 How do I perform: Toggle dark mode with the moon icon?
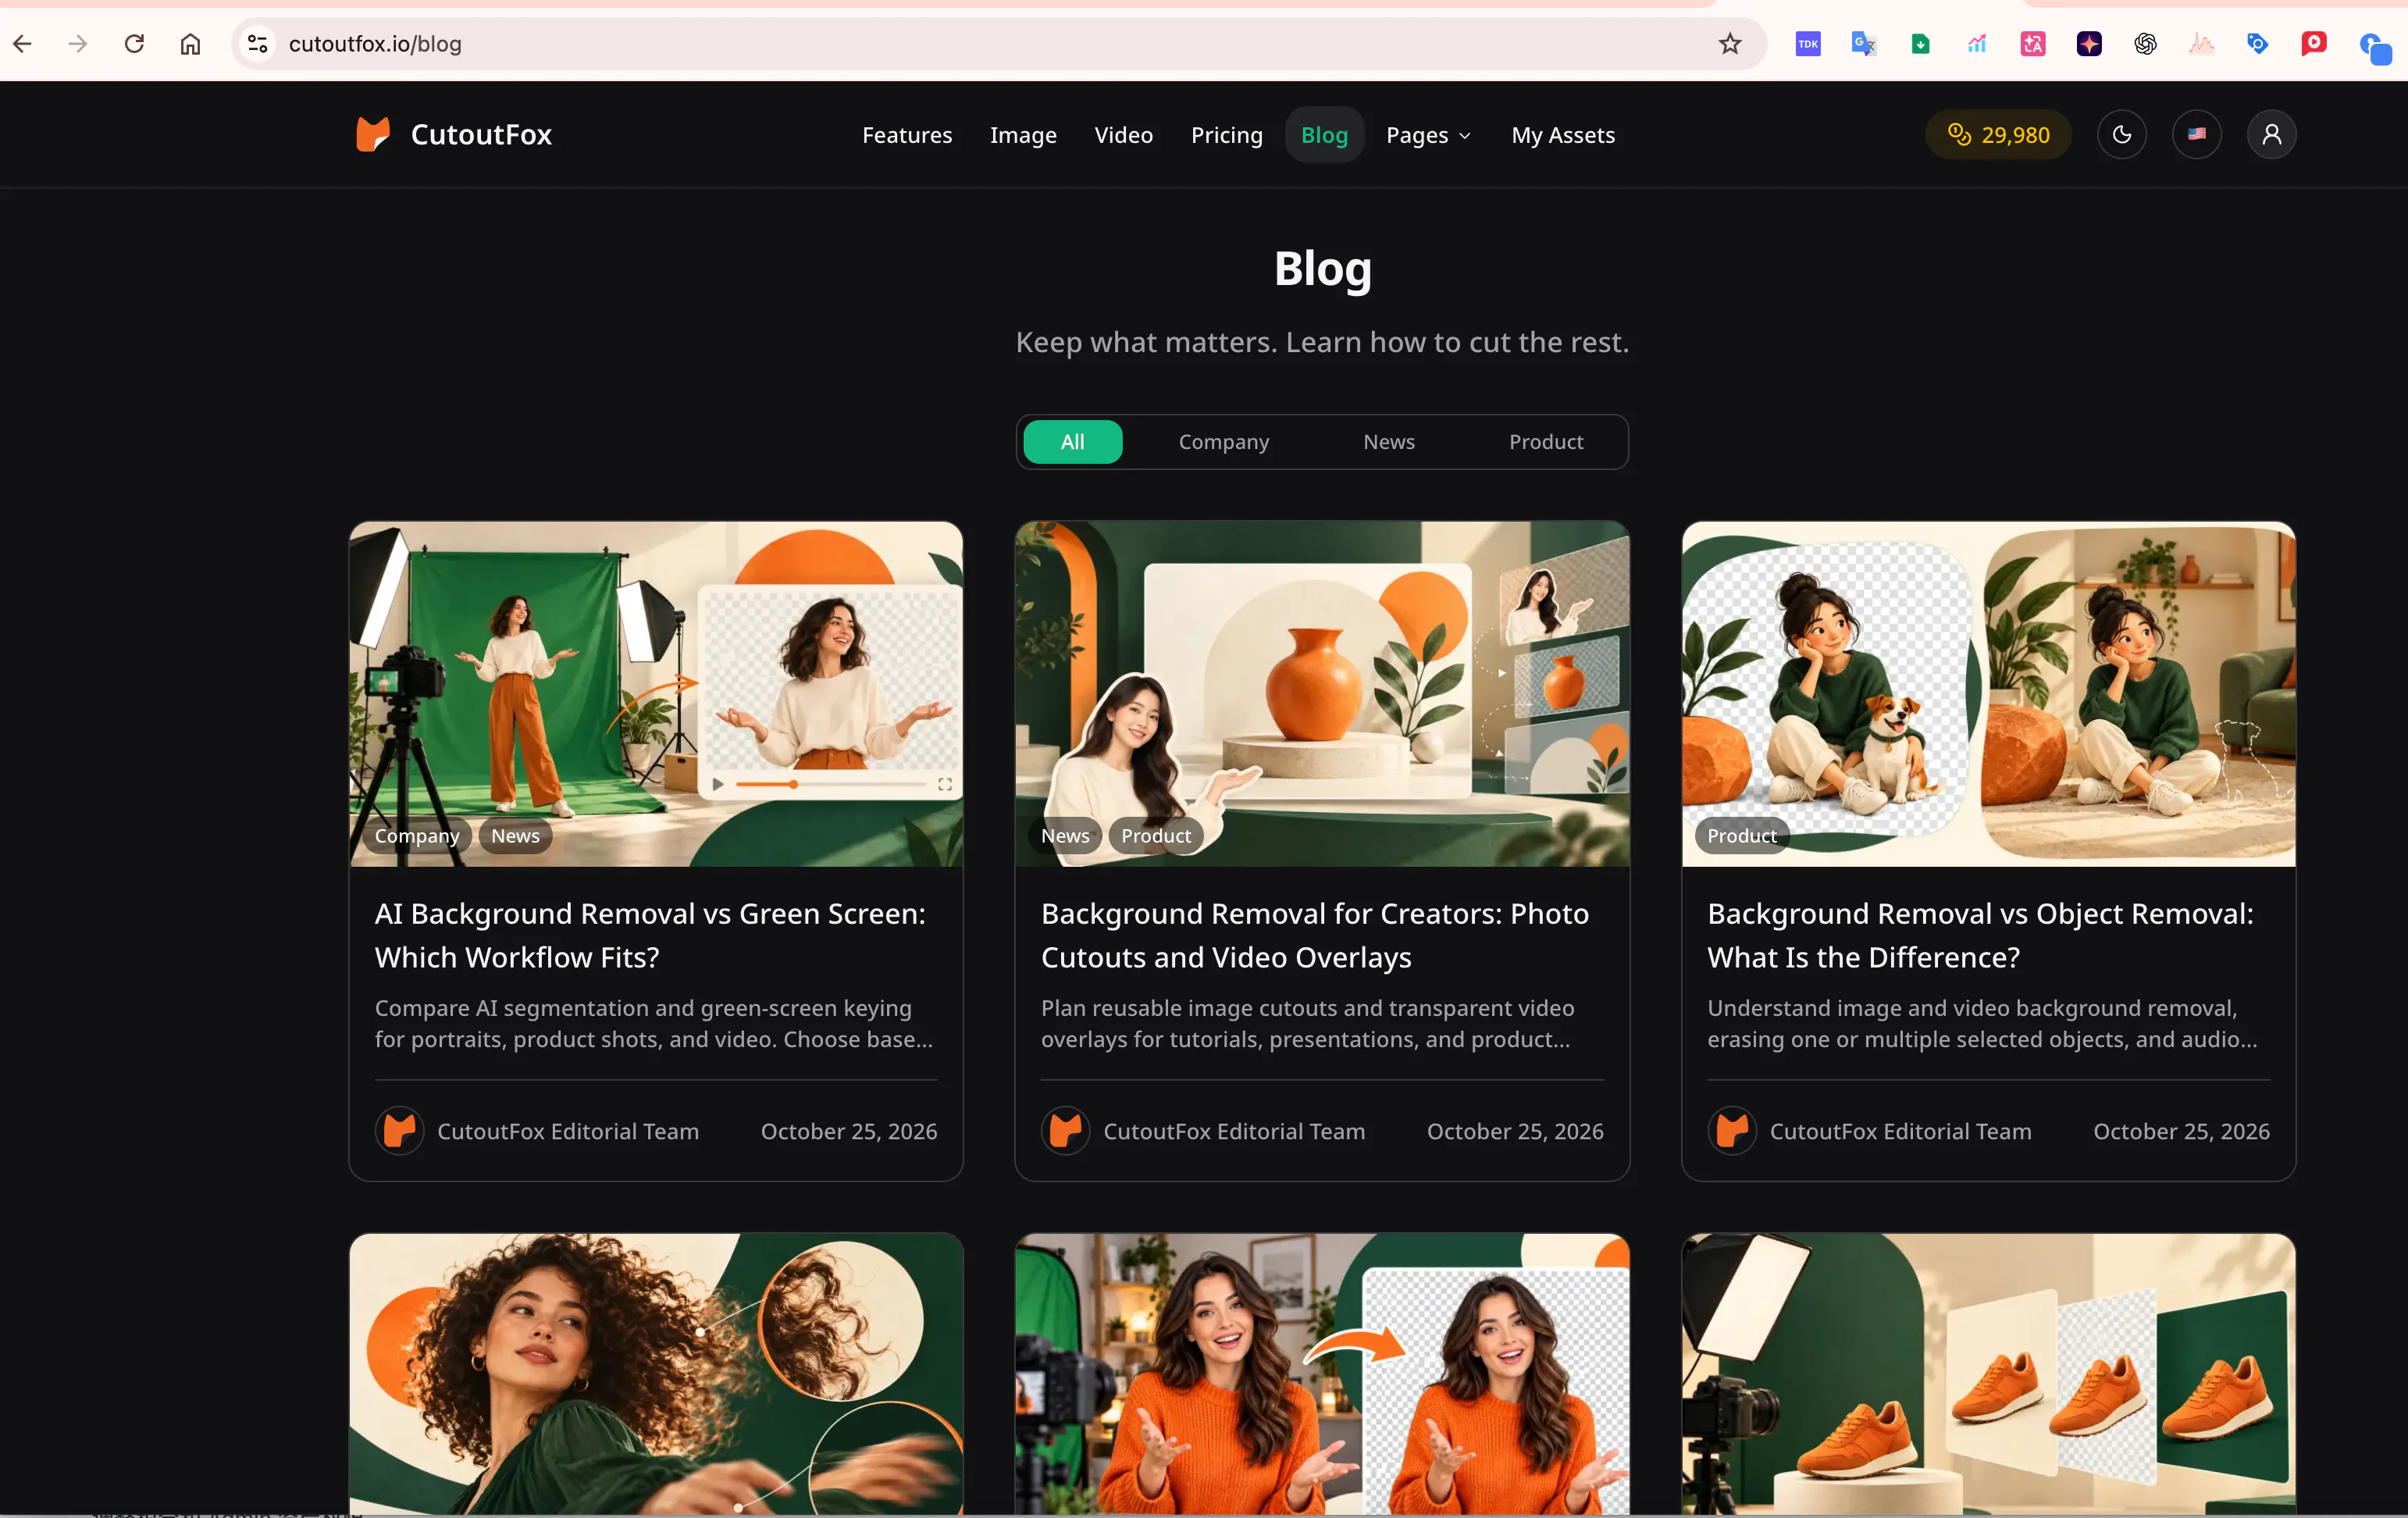coord(2122,134)
